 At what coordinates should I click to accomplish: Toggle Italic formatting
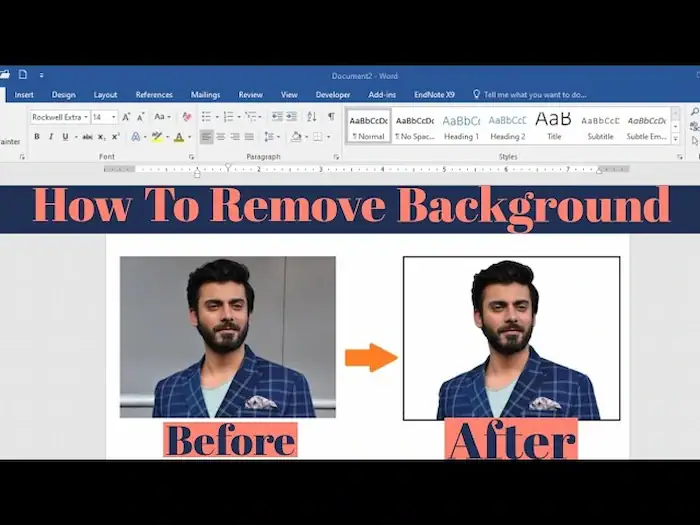(x=51, y=137)
